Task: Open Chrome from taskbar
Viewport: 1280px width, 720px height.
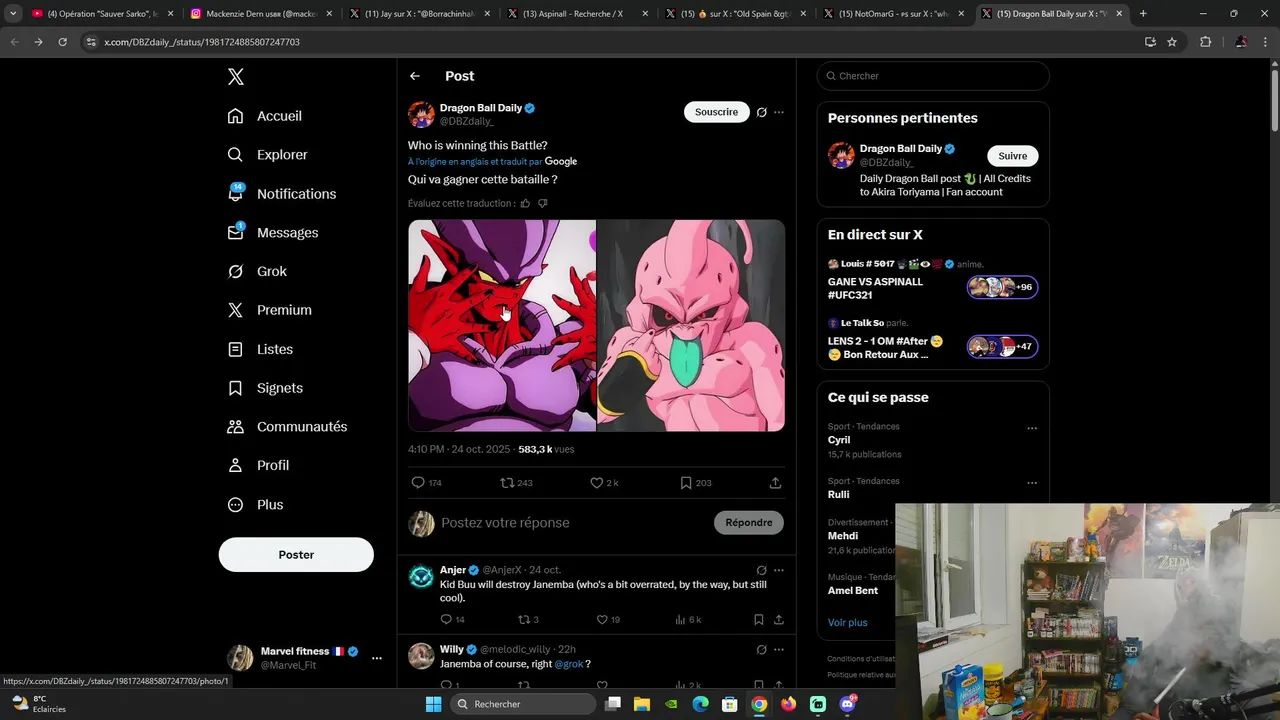Action: coord(759,704)
